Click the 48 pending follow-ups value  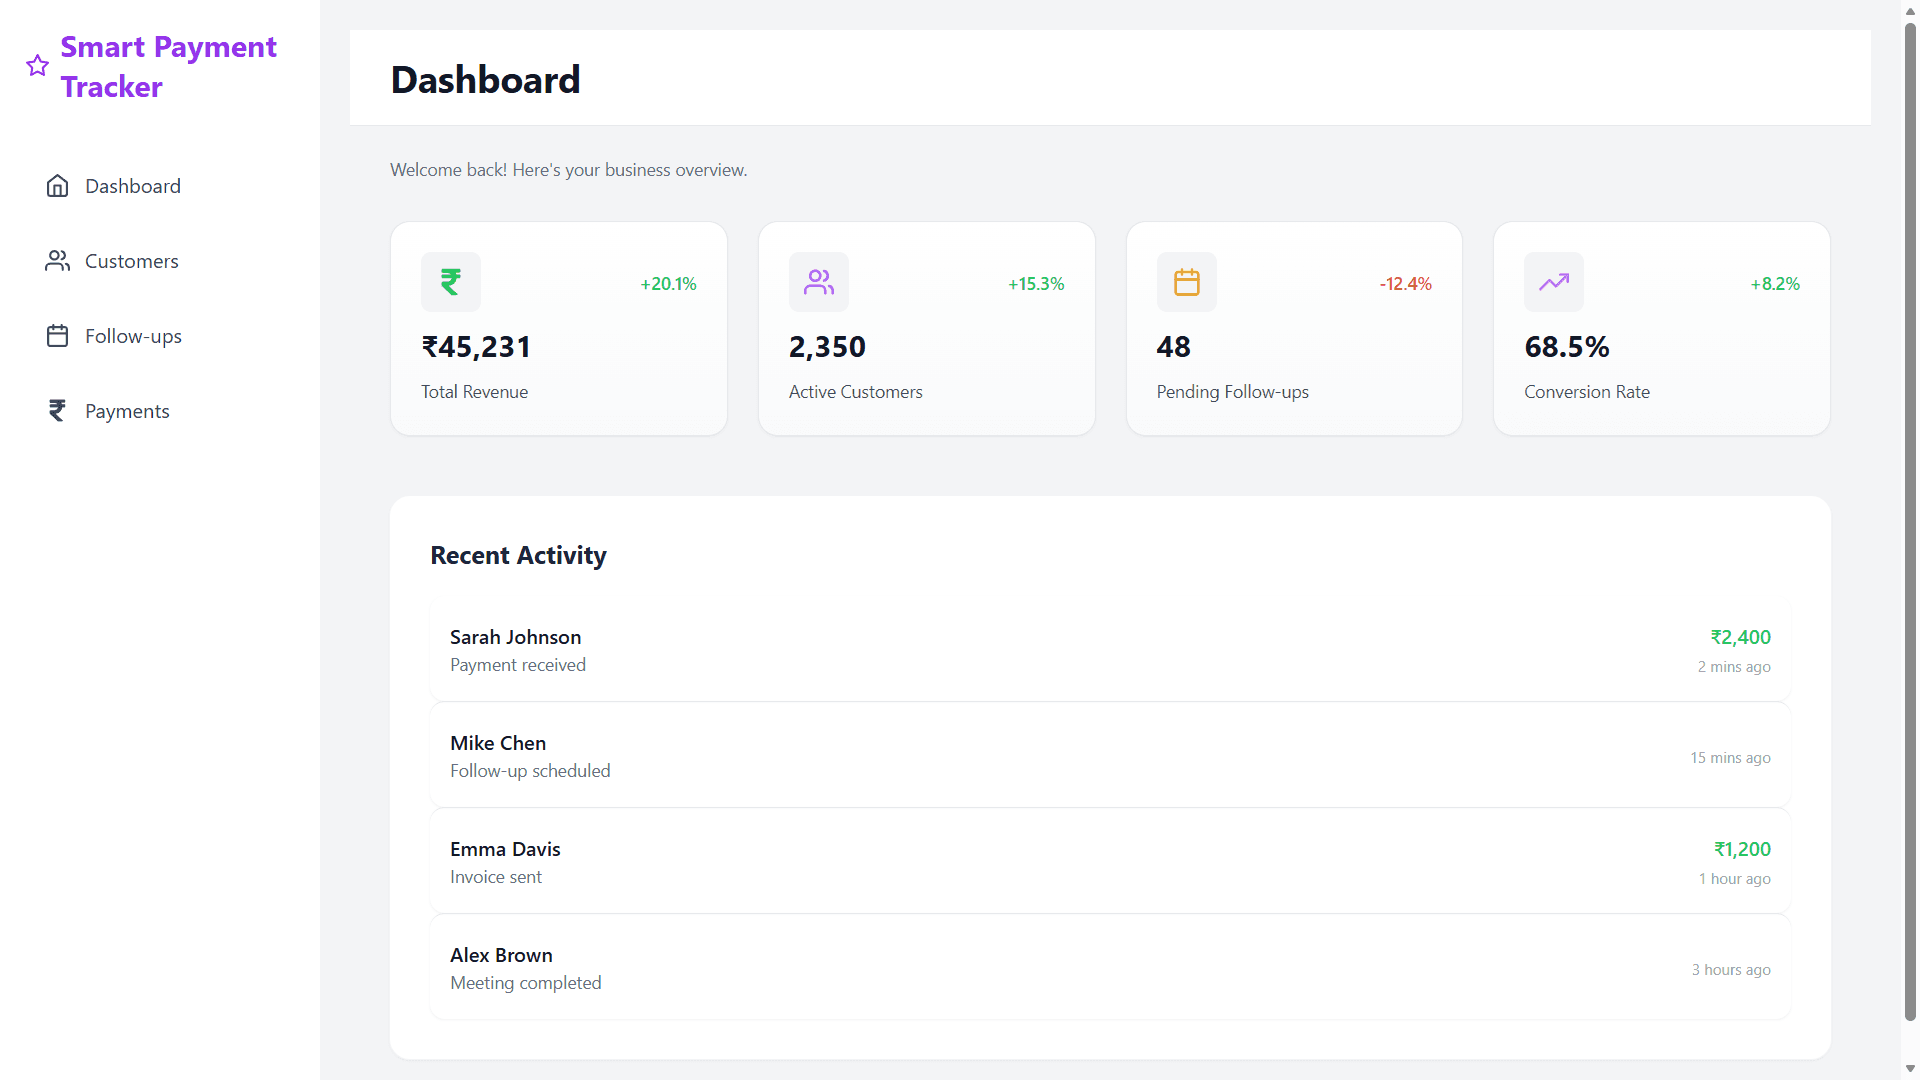point(1173,347)
